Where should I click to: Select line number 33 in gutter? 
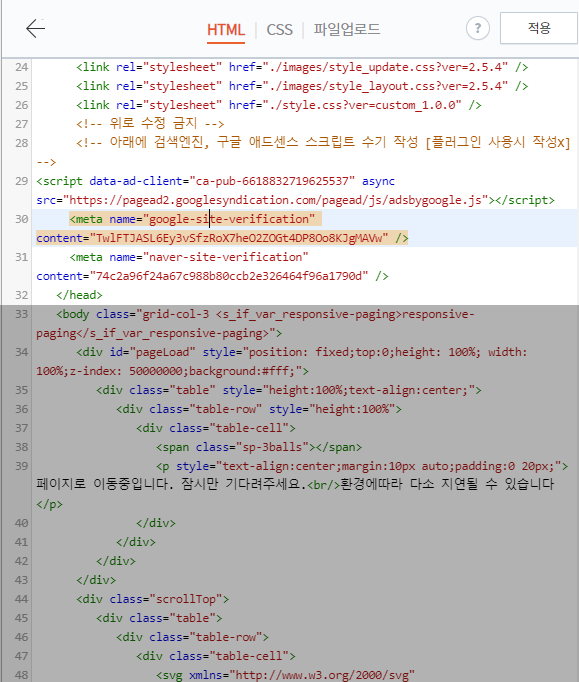[x=21, y=314]
